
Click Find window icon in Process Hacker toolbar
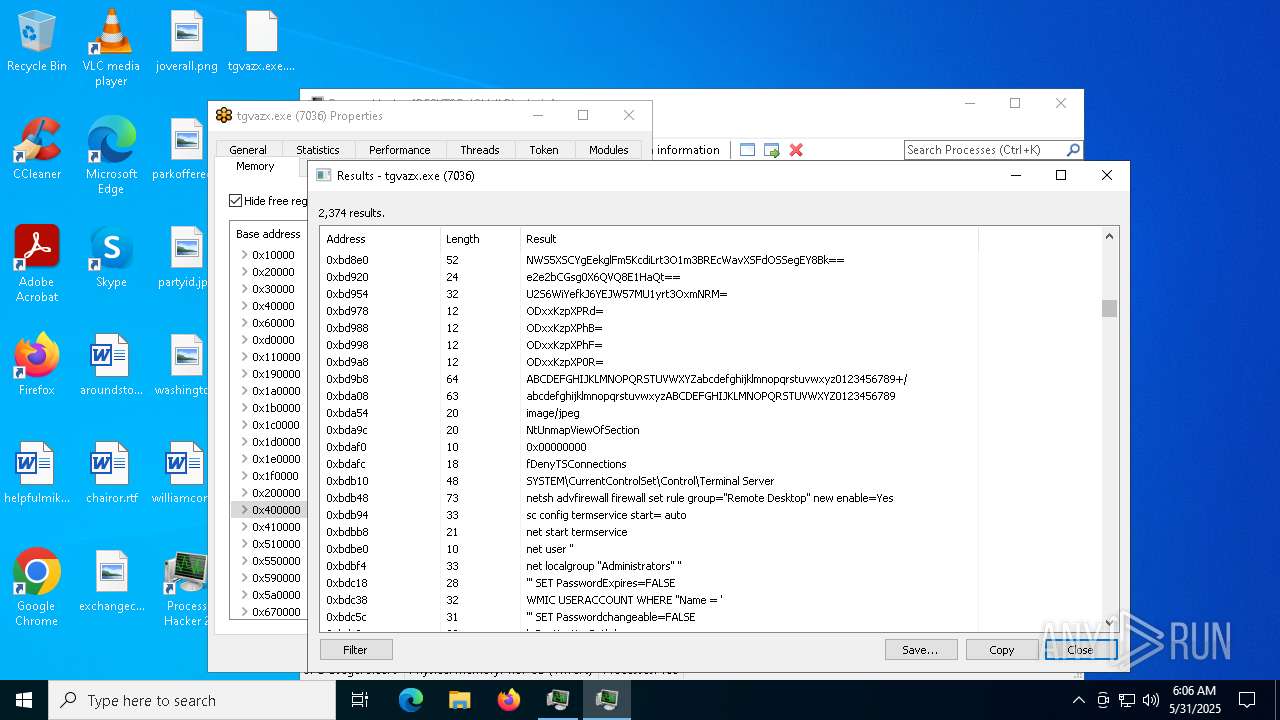(x=747, y=150)
